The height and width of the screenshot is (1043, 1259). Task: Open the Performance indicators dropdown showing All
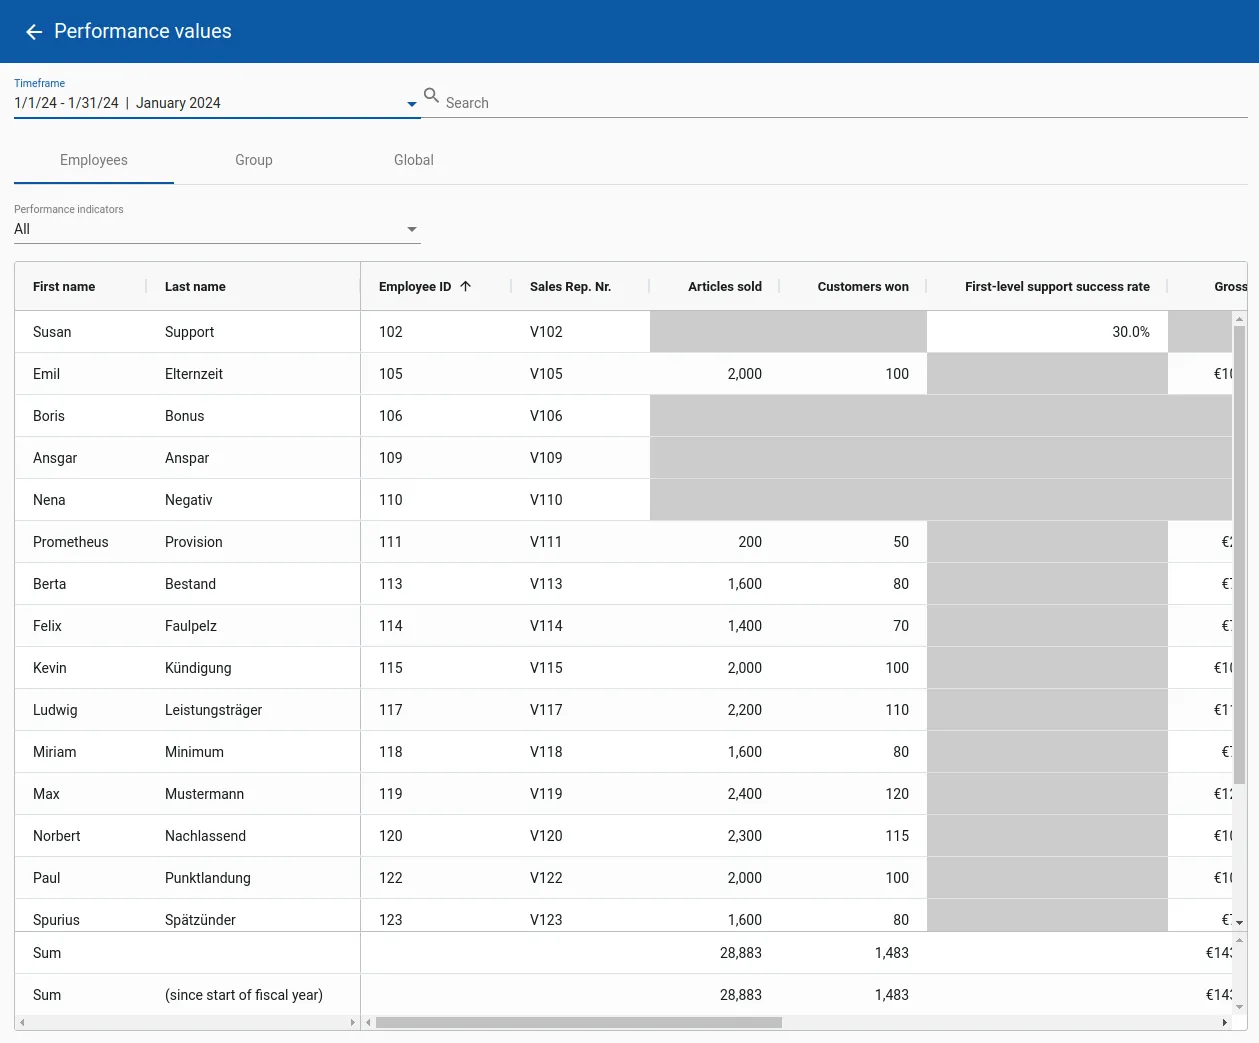(x=411, y=229)
